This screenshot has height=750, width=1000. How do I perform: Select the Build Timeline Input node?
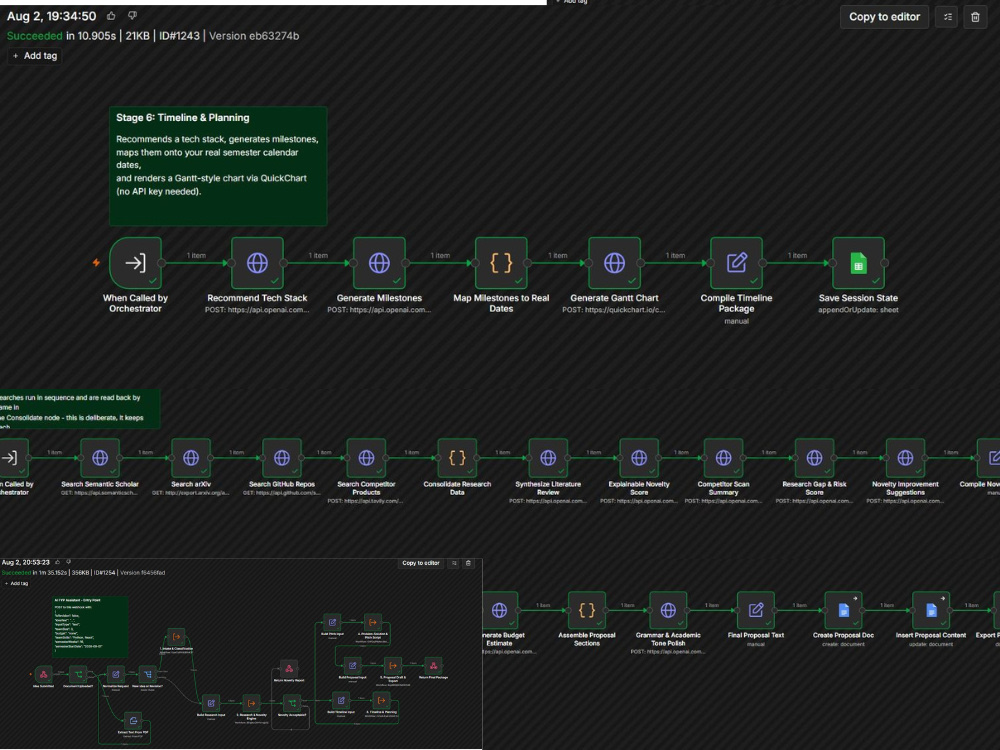[341, 700]
